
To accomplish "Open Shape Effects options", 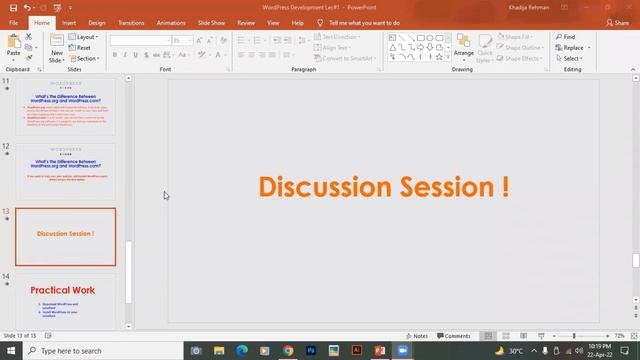I will [520, 58].
